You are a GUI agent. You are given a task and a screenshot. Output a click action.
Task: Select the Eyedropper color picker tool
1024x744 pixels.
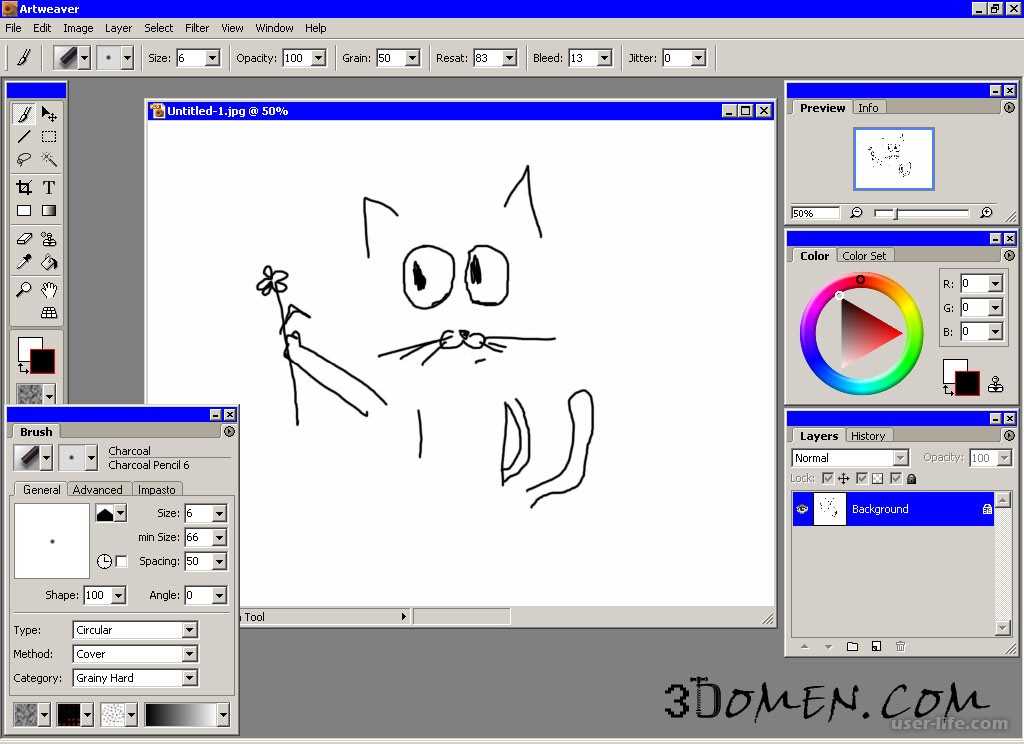pyautogui.click(x=24, y=263)
